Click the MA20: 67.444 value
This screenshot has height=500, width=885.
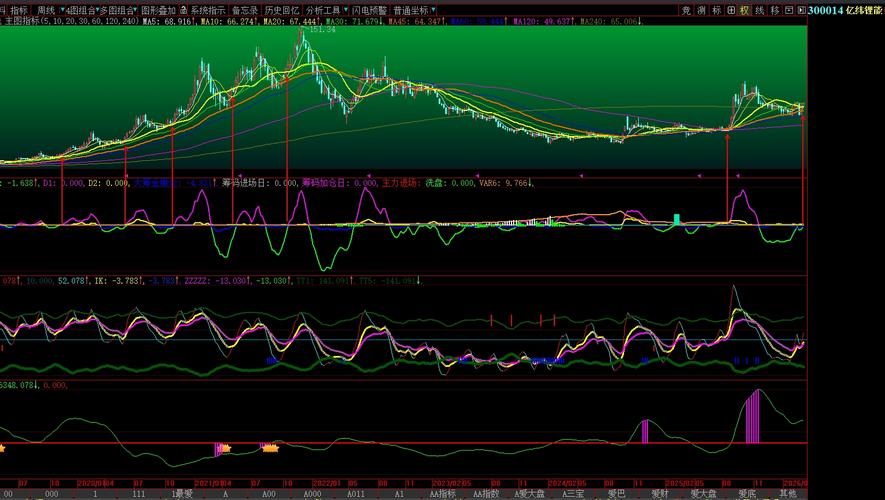(x=290, y=21)
